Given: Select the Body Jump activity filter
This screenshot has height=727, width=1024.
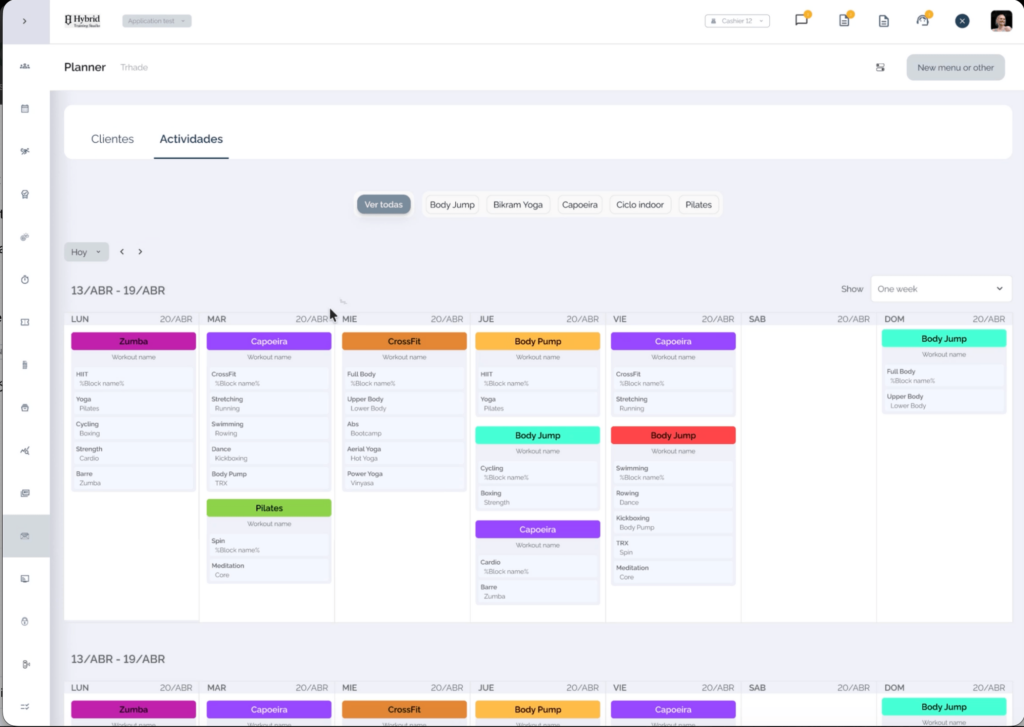Looking at the screenshot, I should 452,204.
